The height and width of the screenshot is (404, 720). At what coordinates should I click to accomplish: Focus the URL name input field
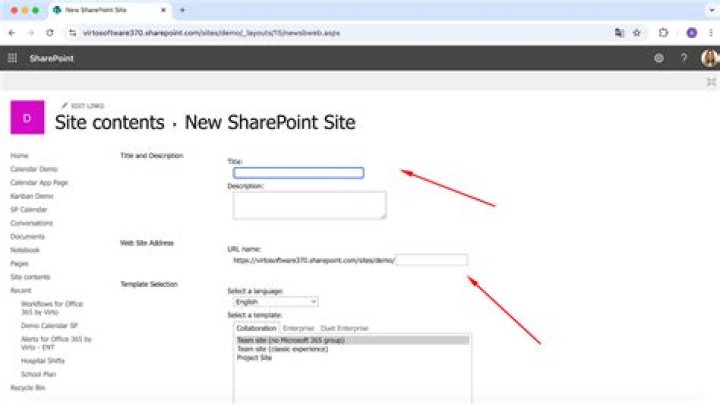(x=431, y=260)
